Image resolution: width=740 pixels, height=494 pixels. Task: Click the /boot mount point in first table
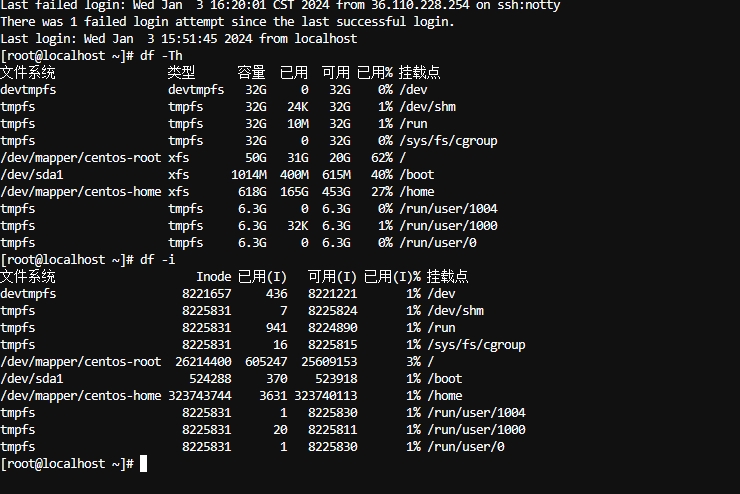(416, 175)
